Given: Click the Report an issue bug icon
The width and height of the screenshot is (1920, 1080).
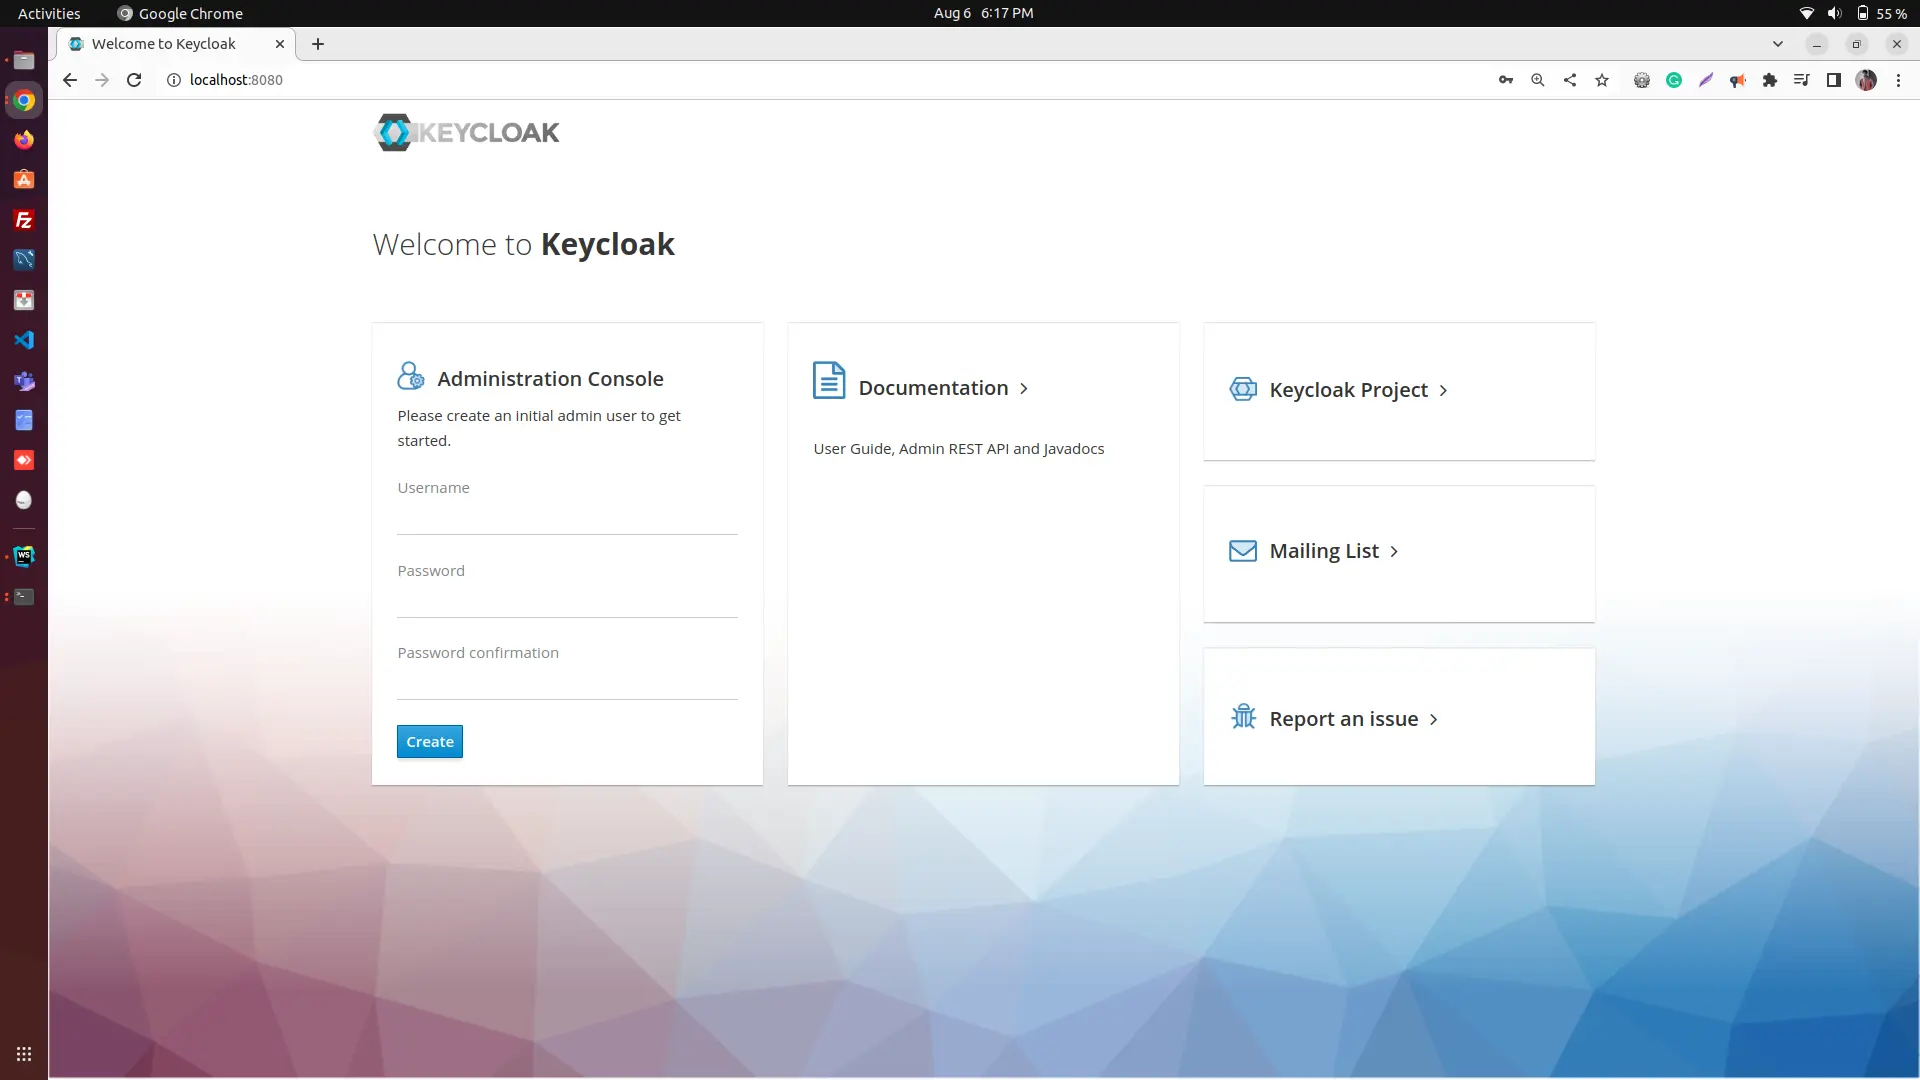Looking at the screenshot, I should [1243, 717].
